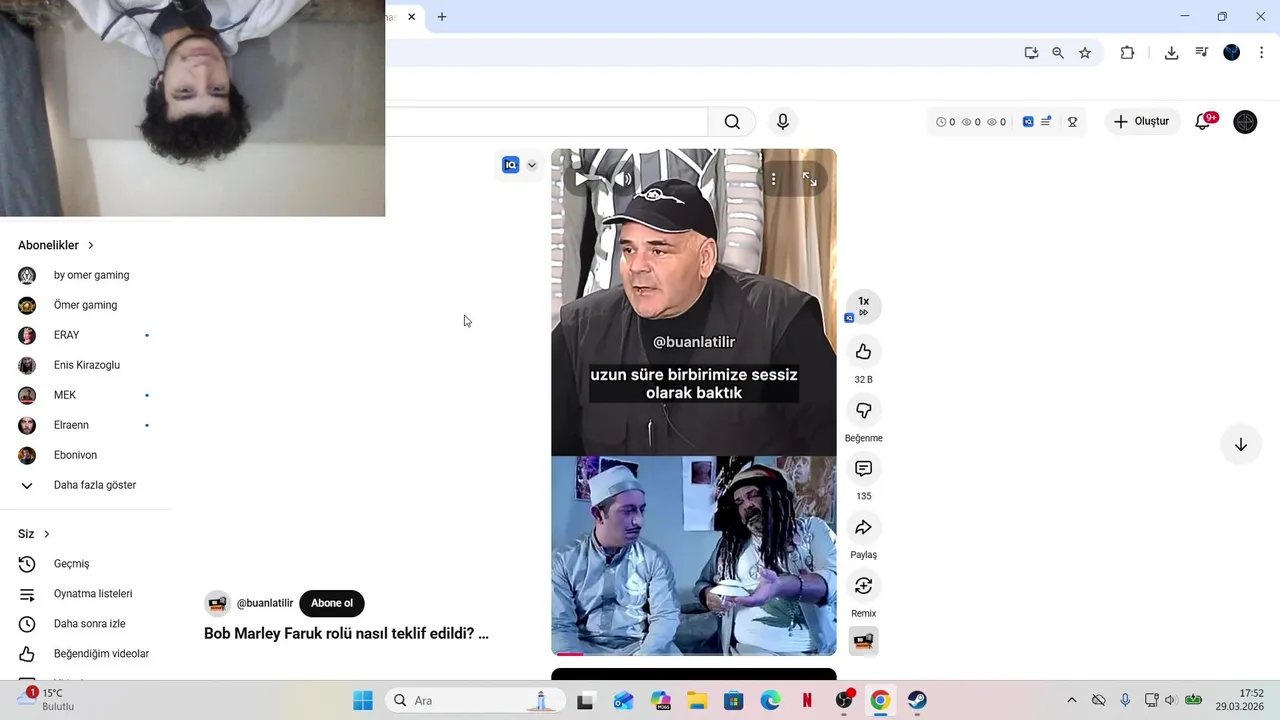Install app icon in address bar

pyautogui.click(x=1031, y=53)
